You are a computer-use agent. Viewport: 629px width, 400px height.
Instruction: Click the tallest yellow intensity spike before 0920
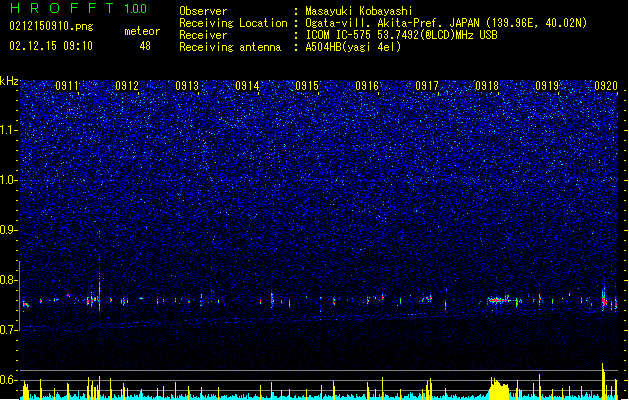click(x=603, y=381)
